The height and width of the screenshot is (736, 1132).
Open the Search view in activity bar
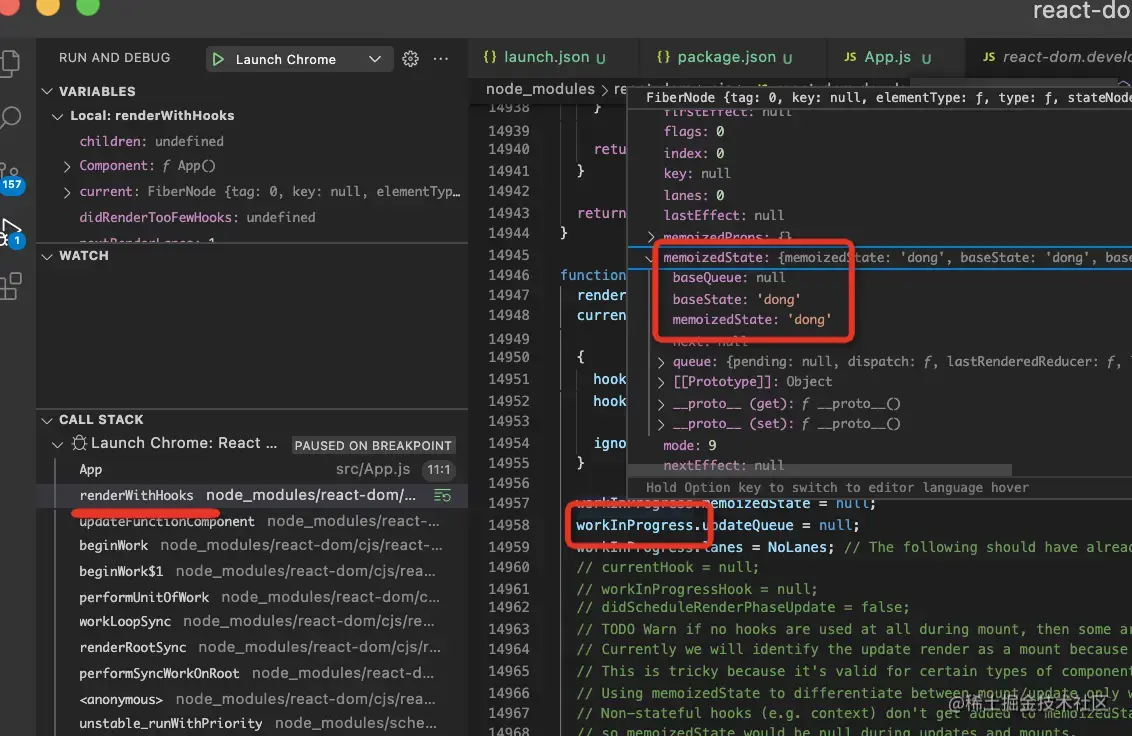click(10, 117)
